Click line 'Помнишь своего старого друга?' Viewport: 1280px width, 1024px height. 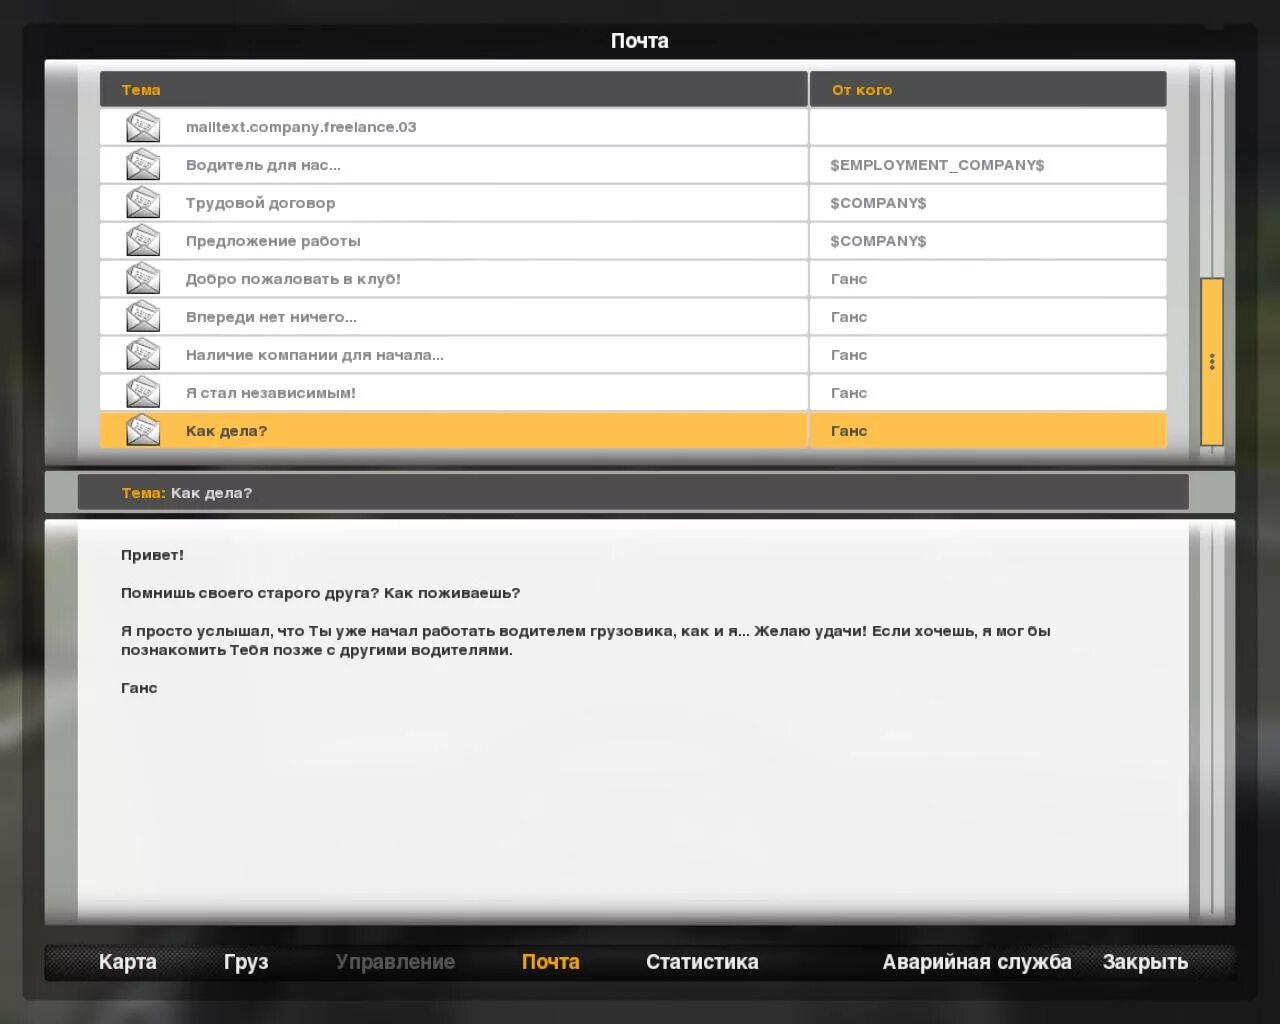point(250,593)
